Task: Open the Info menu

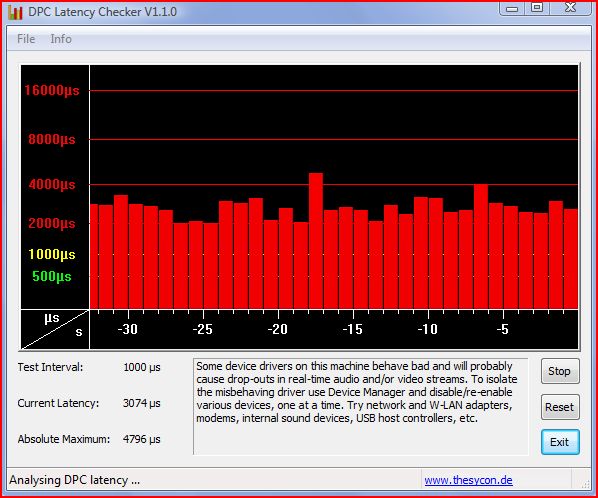Action: coord(61,39)
